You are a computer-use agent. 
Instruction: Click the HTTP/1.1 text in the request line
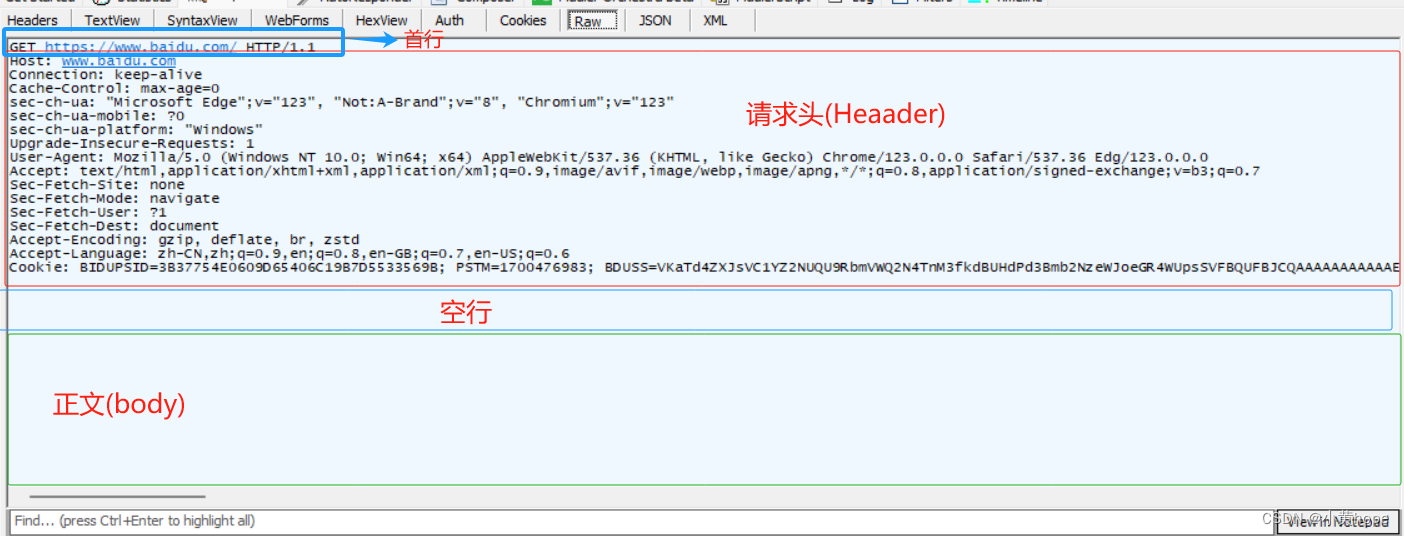coord(280,47)
